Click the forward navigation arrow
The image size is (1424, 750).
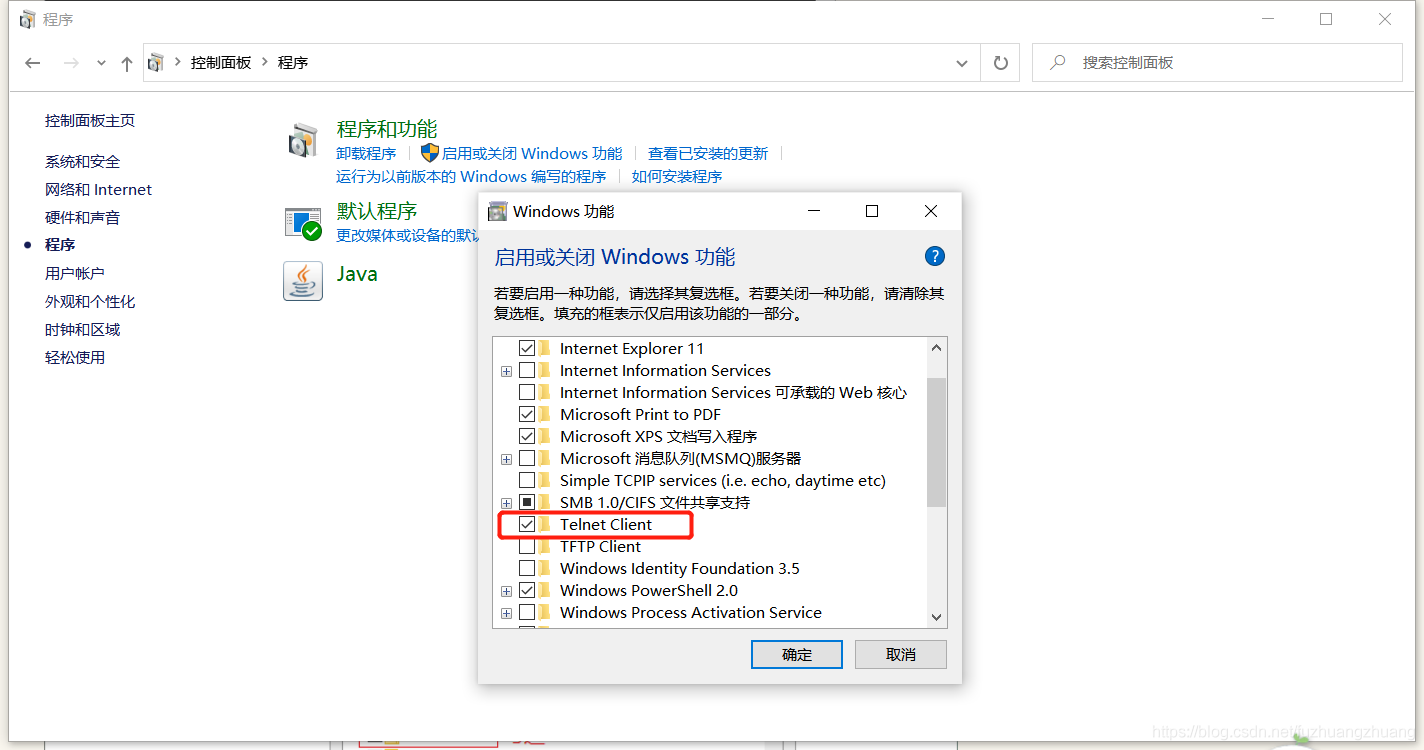click(x=71, y=63)
